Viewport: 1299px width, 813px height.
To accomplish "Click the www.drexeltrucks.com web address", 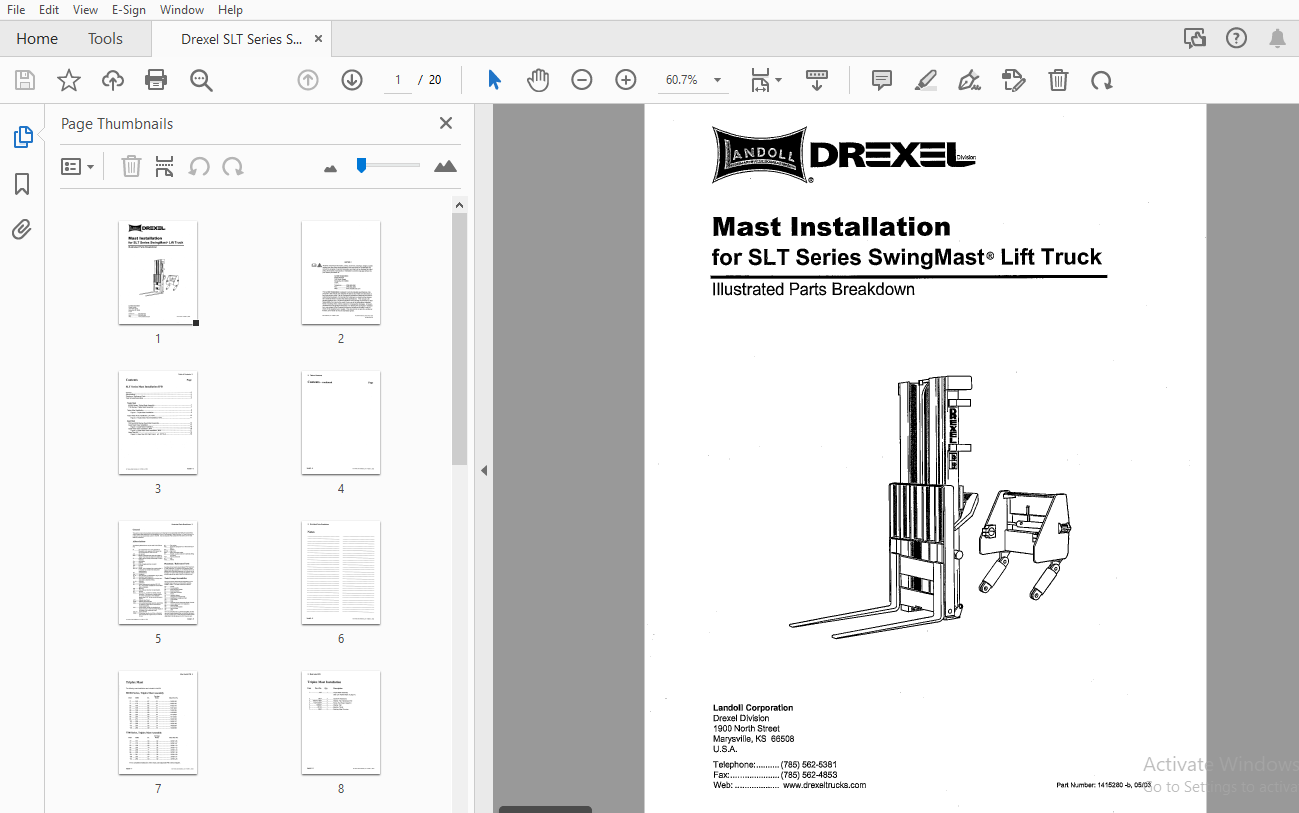I will click(x=824, y=785).
